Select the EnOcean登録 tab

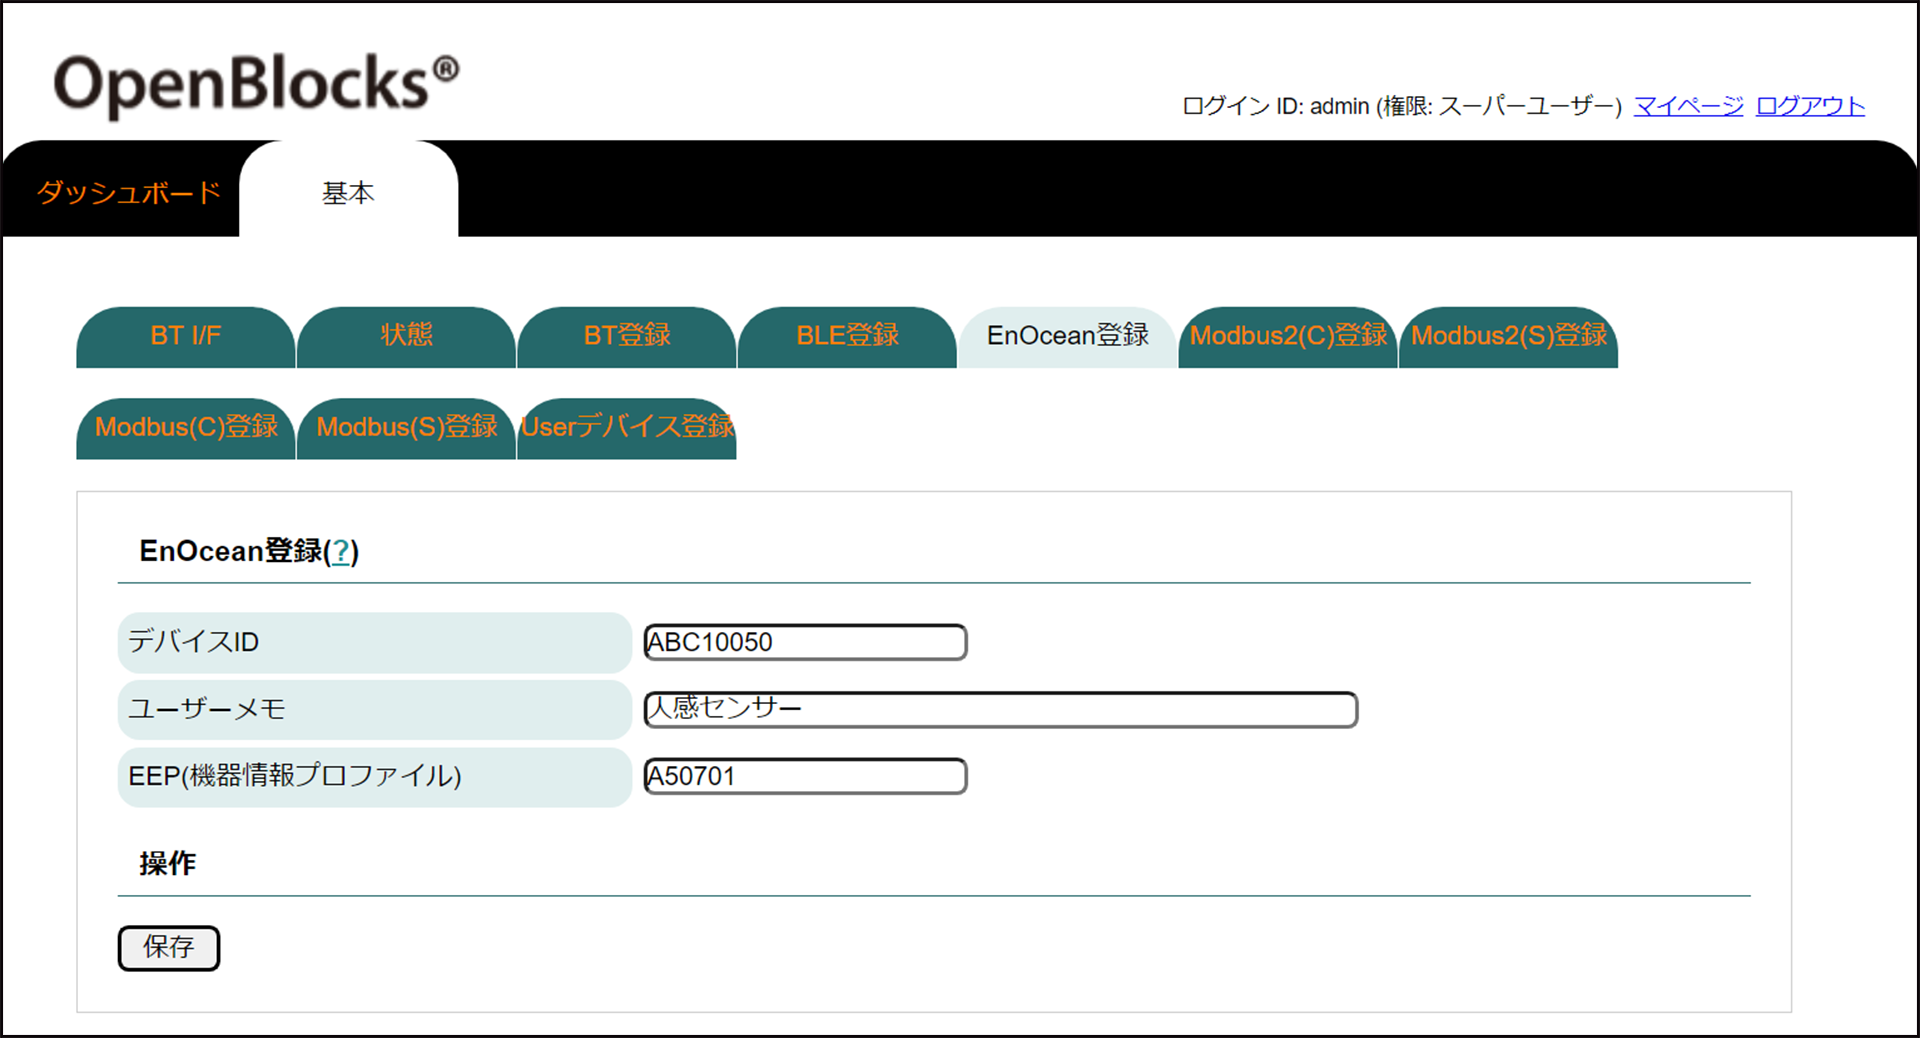[1068, 337]
